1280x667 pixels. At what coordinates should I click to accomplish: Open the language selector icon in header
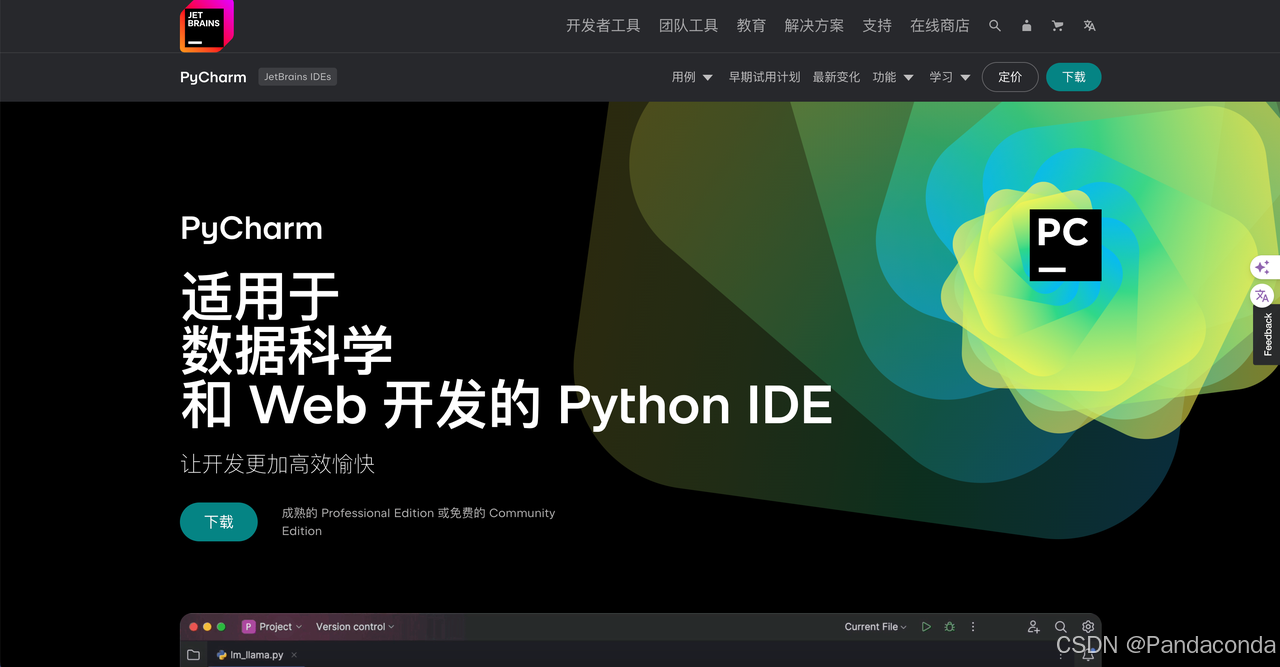(1090, 26)
